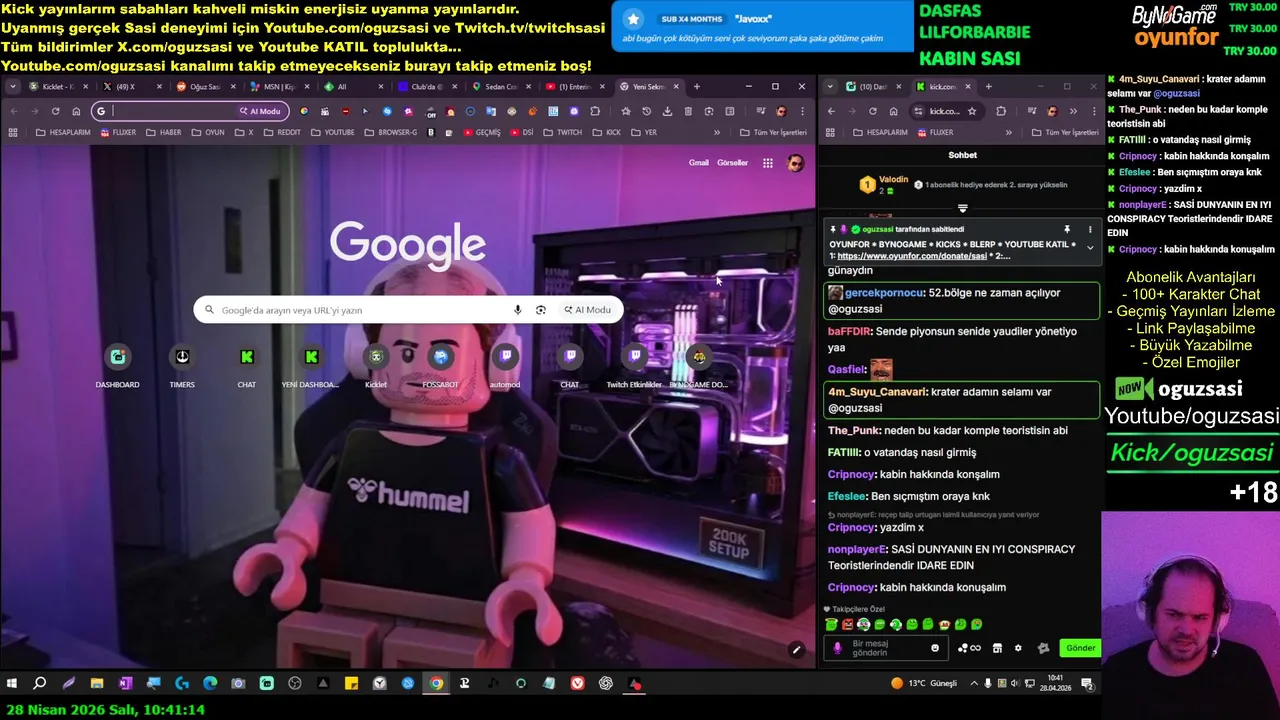1280x720 pixels.
Task: Open tab search dropdown in right Chrome window
Action: [831, 87]
